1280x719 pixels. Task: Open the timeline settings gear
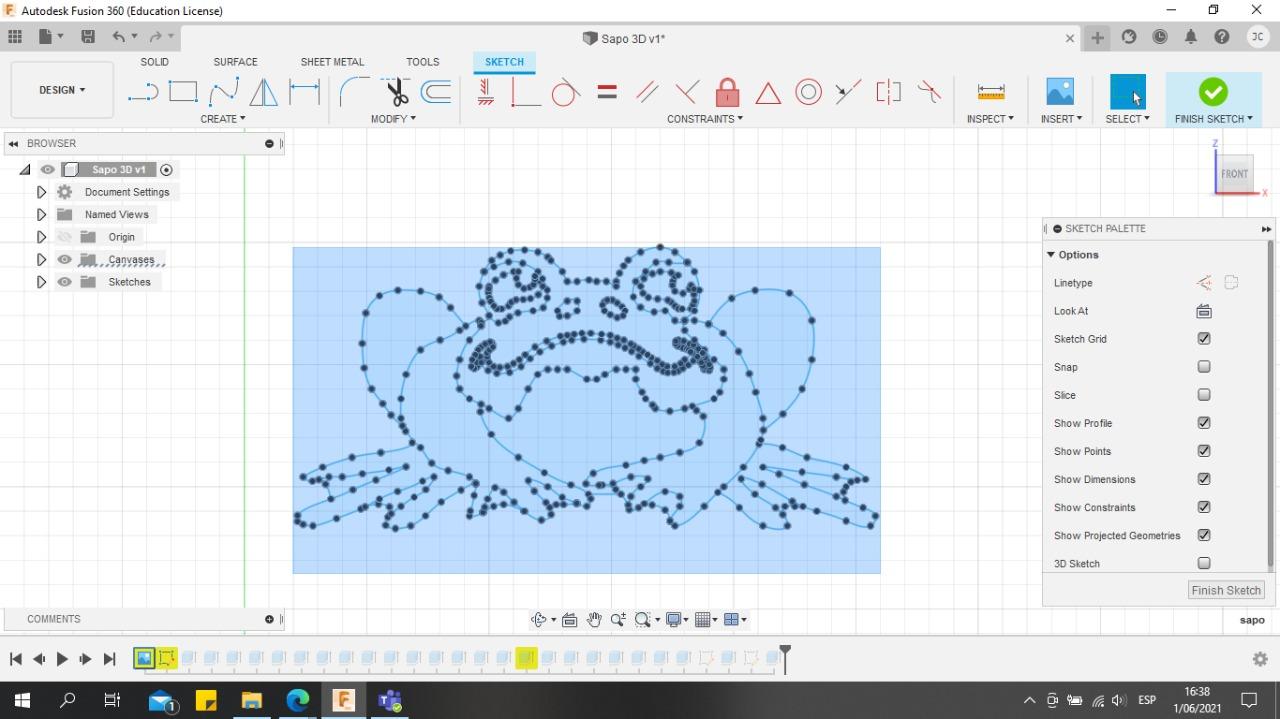[1260, 659]
